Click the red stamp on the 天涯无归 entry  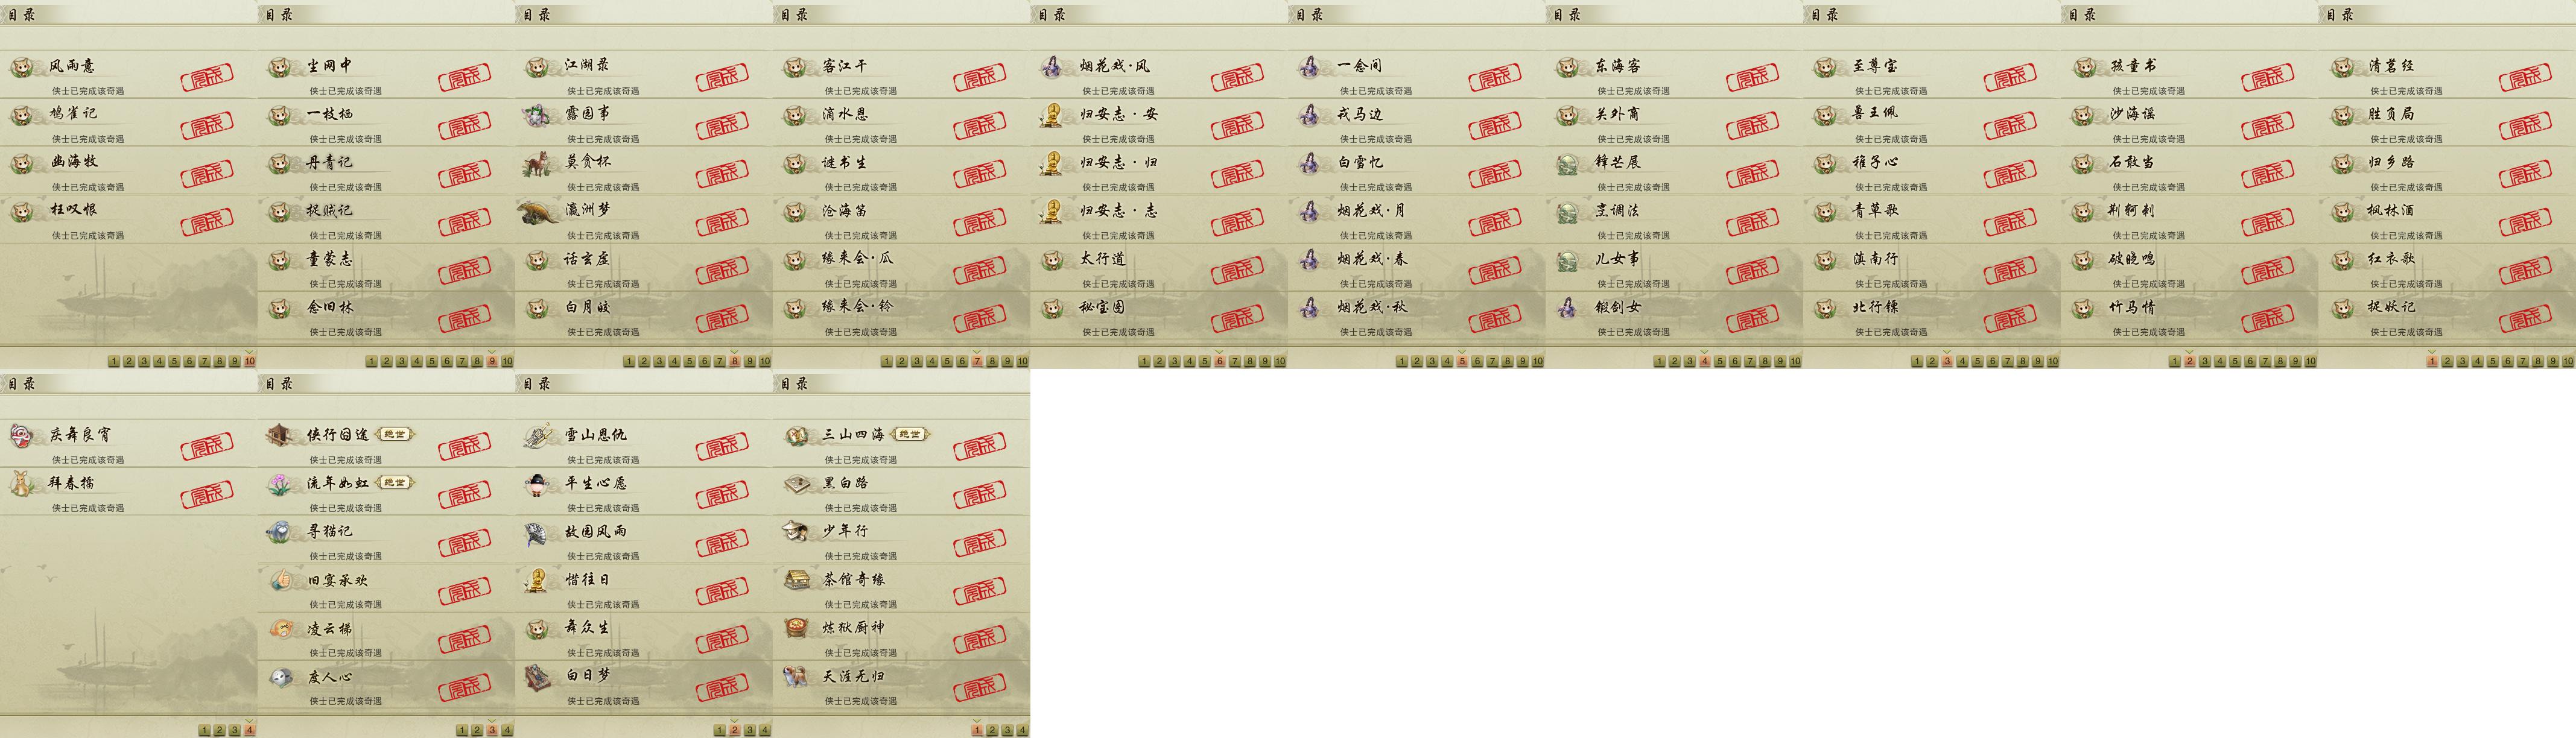(x=980, y=687)
